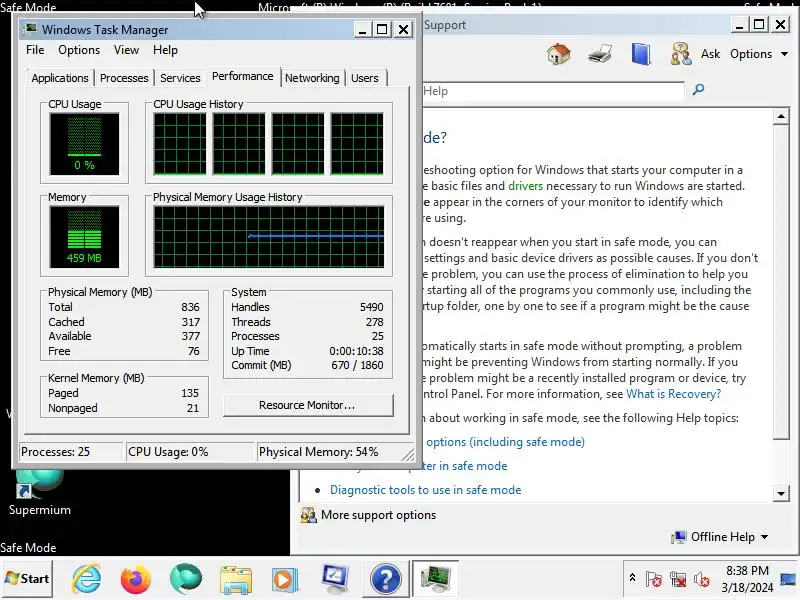This screenshot has height=600, width=800.
Task: Click the Show desktop button
Action: [x=788, y=579]
